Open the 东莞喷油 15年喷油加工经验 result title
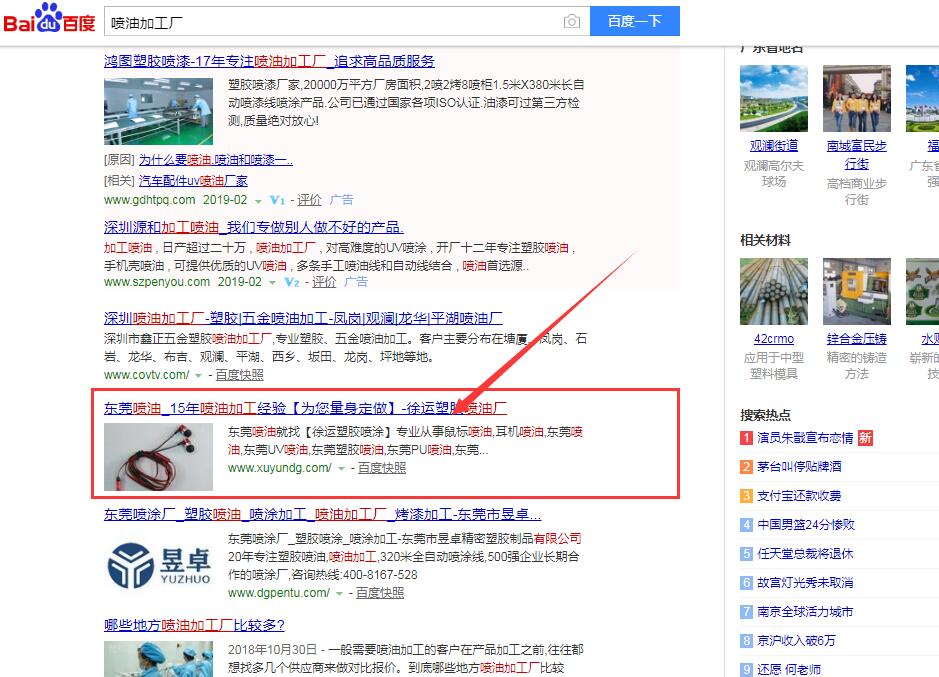This screenshot has width=939, height=677. (x=305, y=408)
